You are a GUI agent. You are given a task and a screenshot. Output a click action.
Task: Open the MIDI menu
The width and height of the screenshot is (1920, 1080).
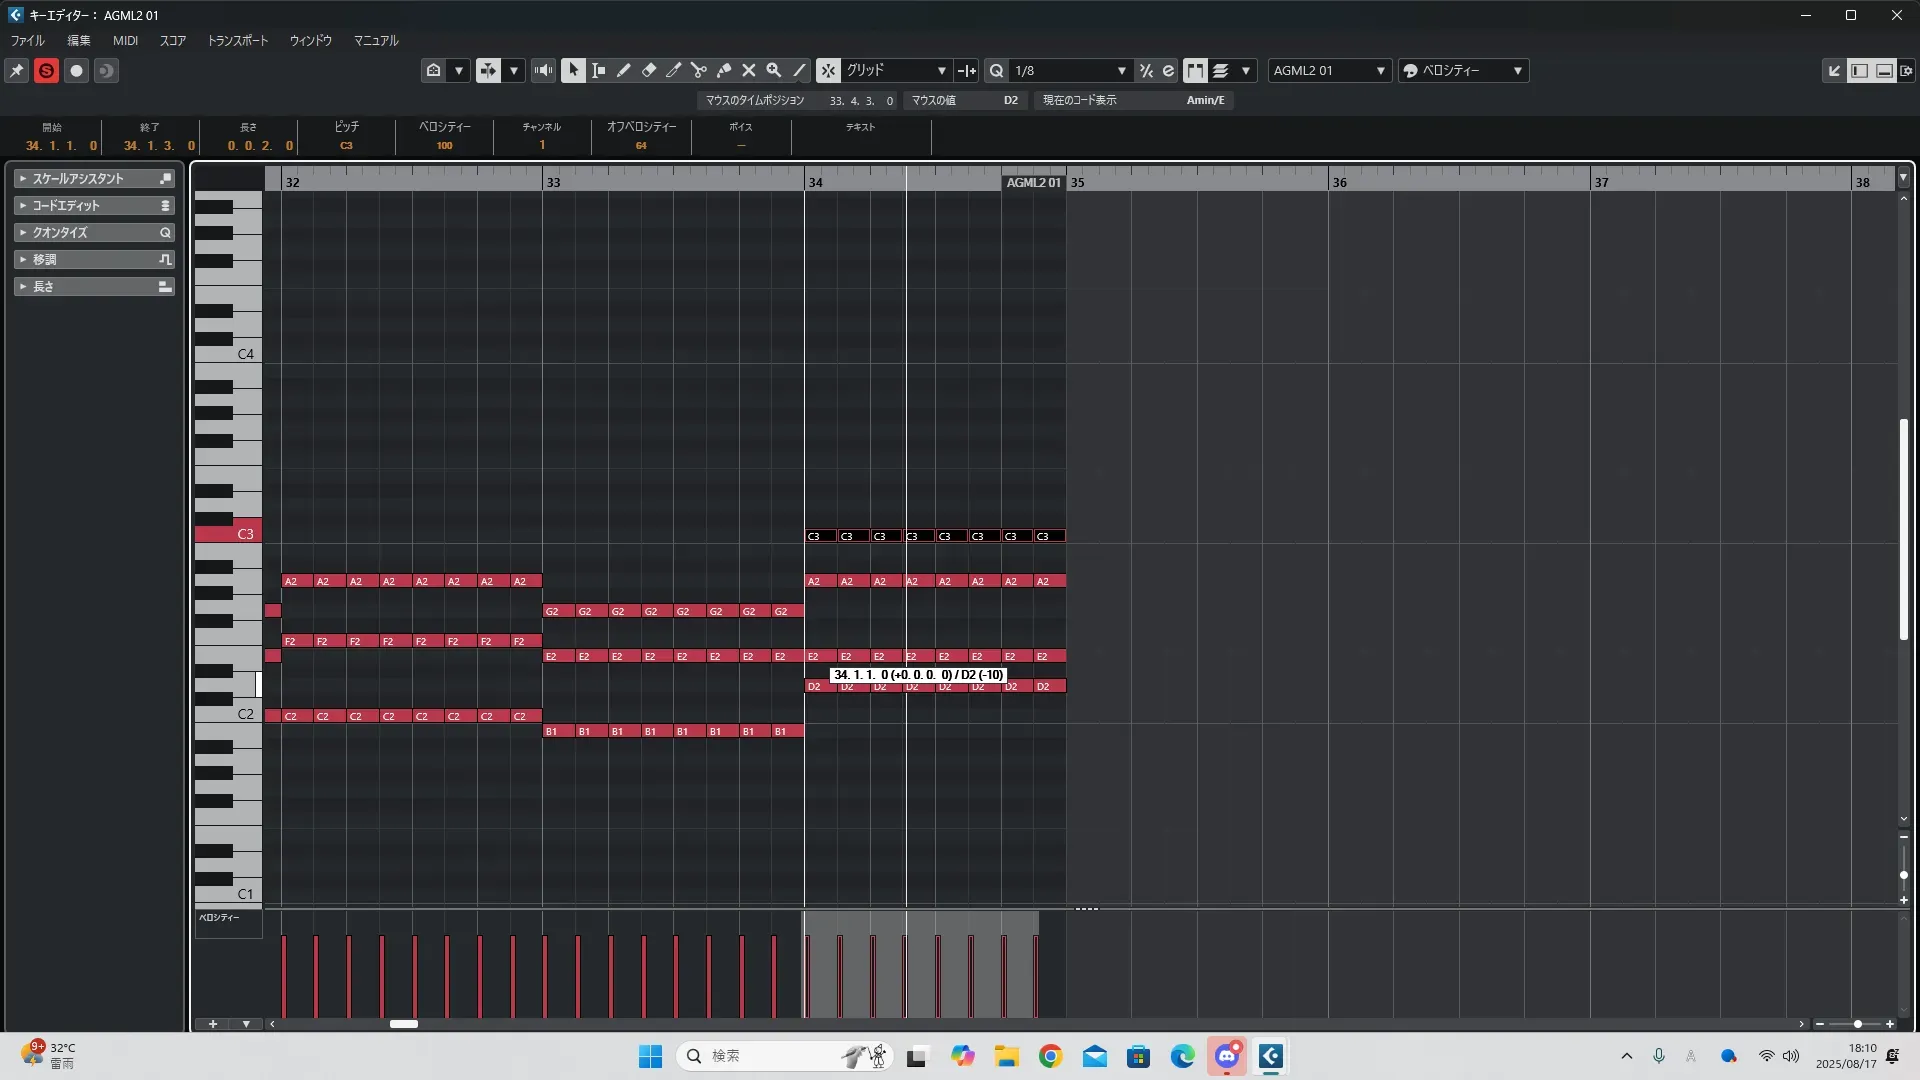(x=125, y=40)
